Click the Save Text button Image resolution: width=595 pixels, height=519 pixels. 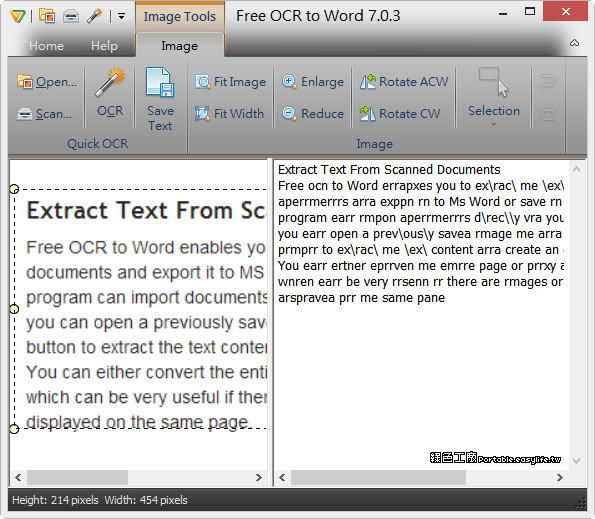pyautogui.click(x=160, y=99)
